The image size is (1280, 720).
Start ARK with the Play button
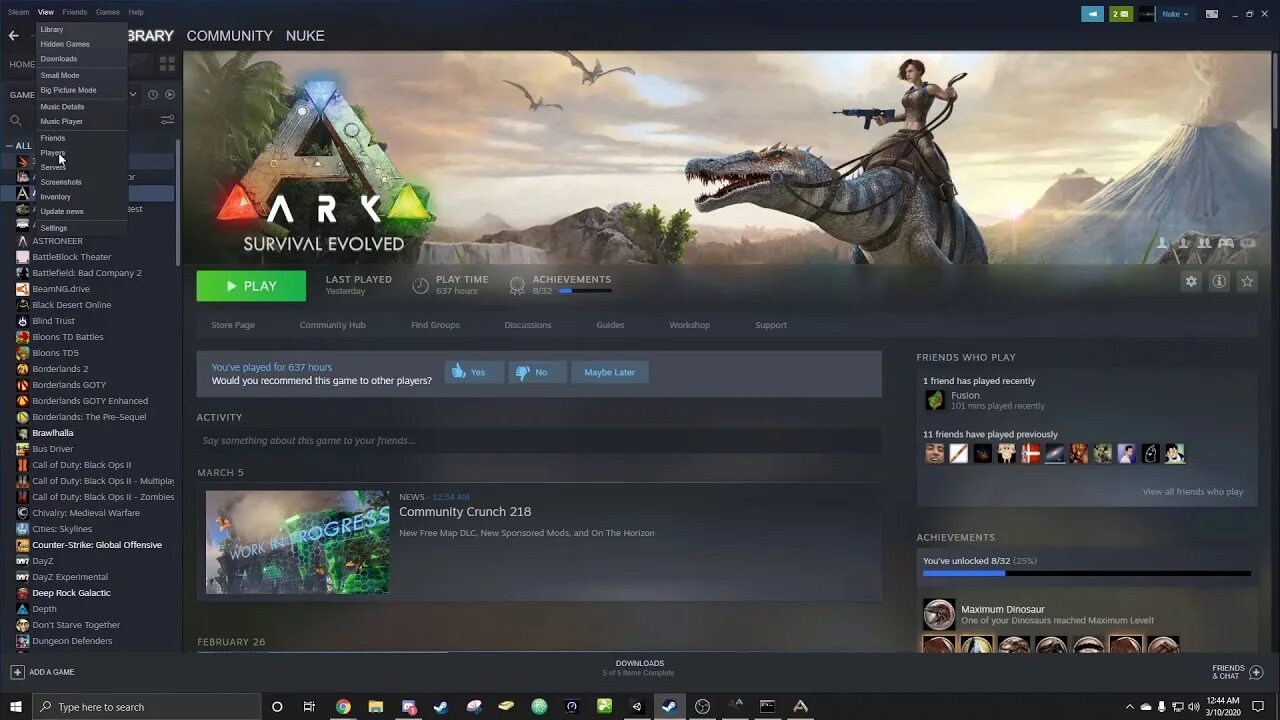click(x=251, y=286)
